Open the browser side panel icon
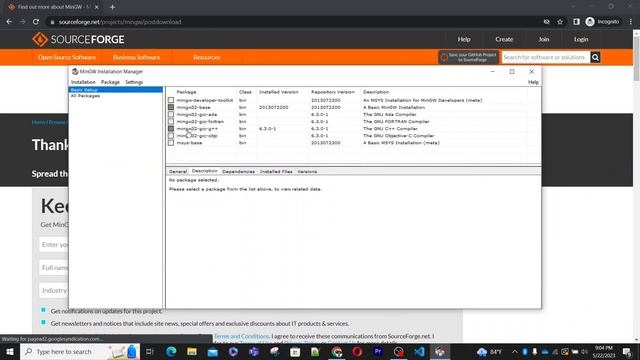This screenshot has width=640, height=360. [x=576, y=22]
